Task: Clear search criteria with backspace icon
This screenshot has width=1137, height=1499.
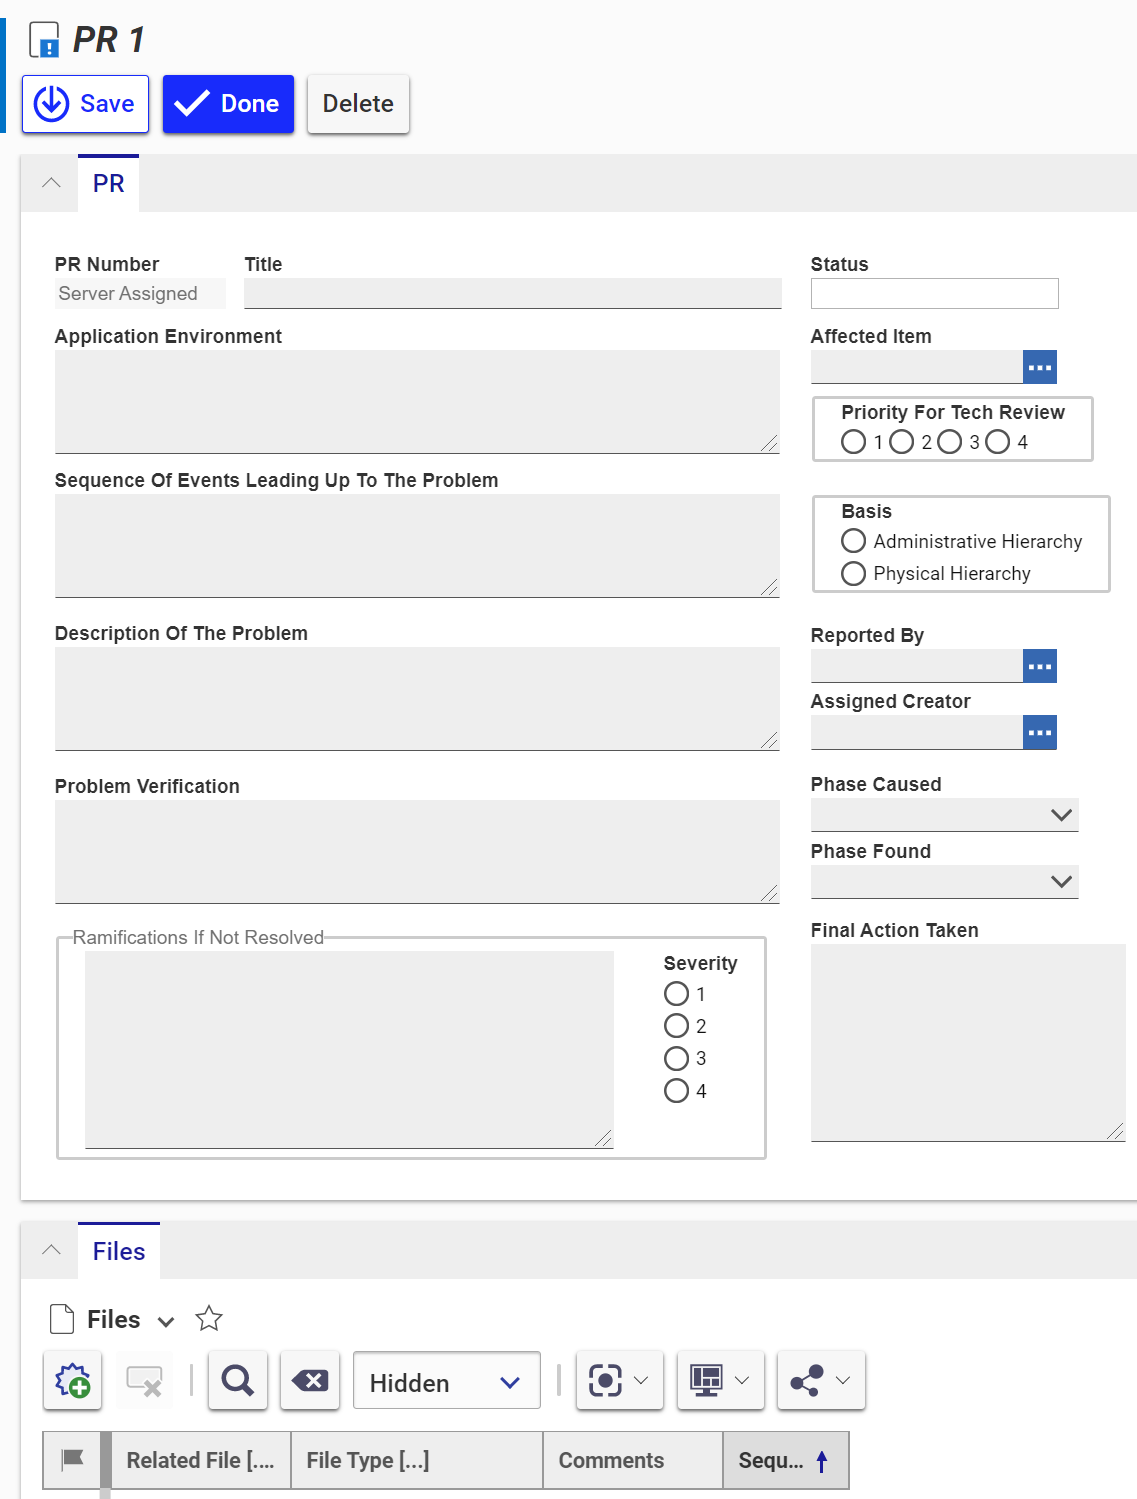Action: pyautogui.click(x=310, y=1381)
